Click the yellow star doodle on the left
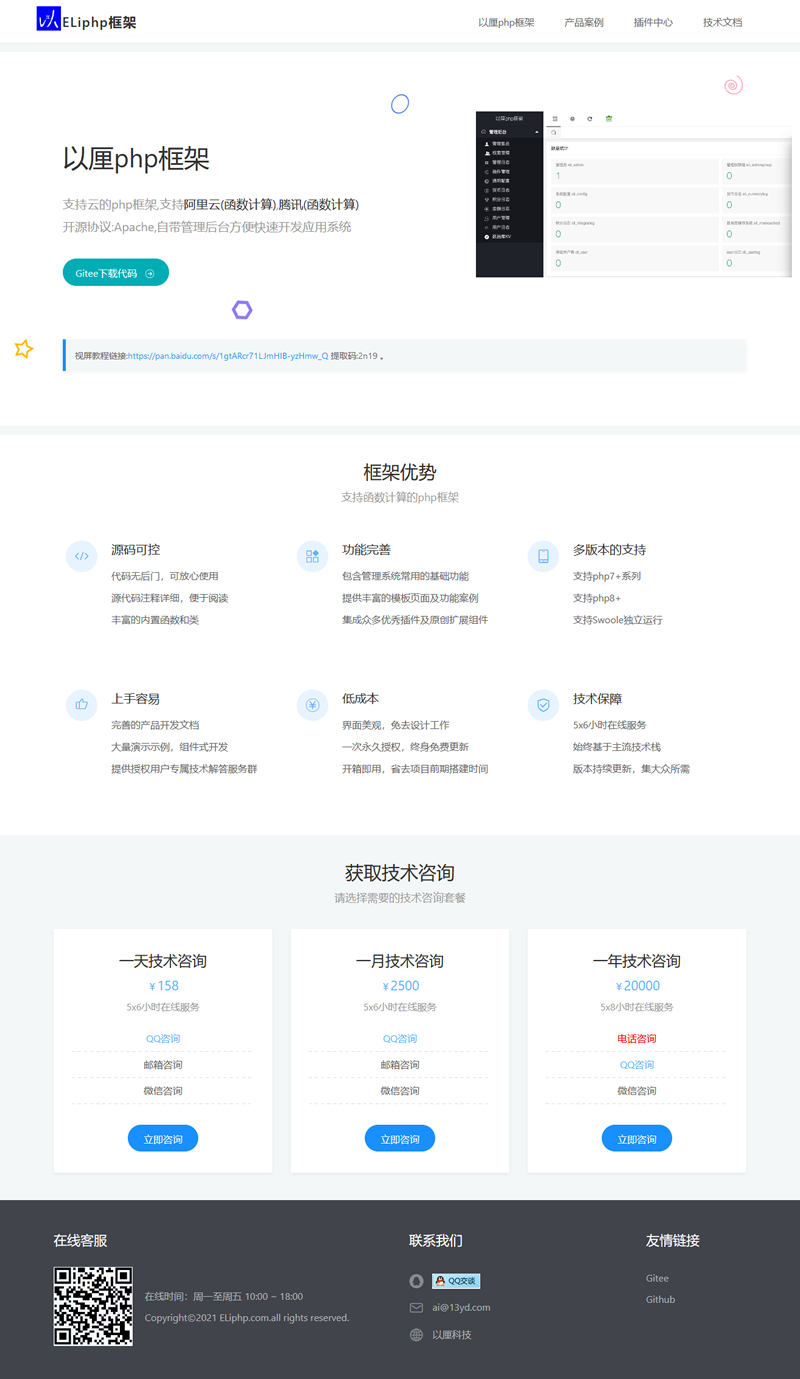This screenshot has width=800, height=1379. [23, 349]
